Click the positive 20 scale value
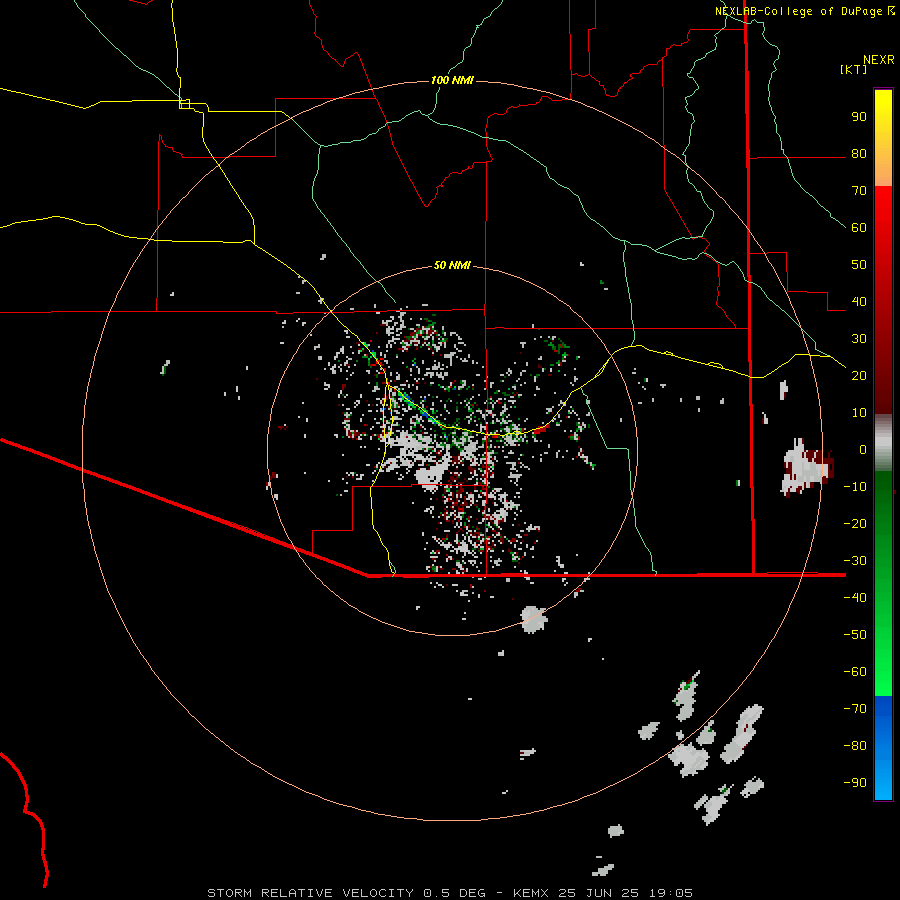 [859, 376]
